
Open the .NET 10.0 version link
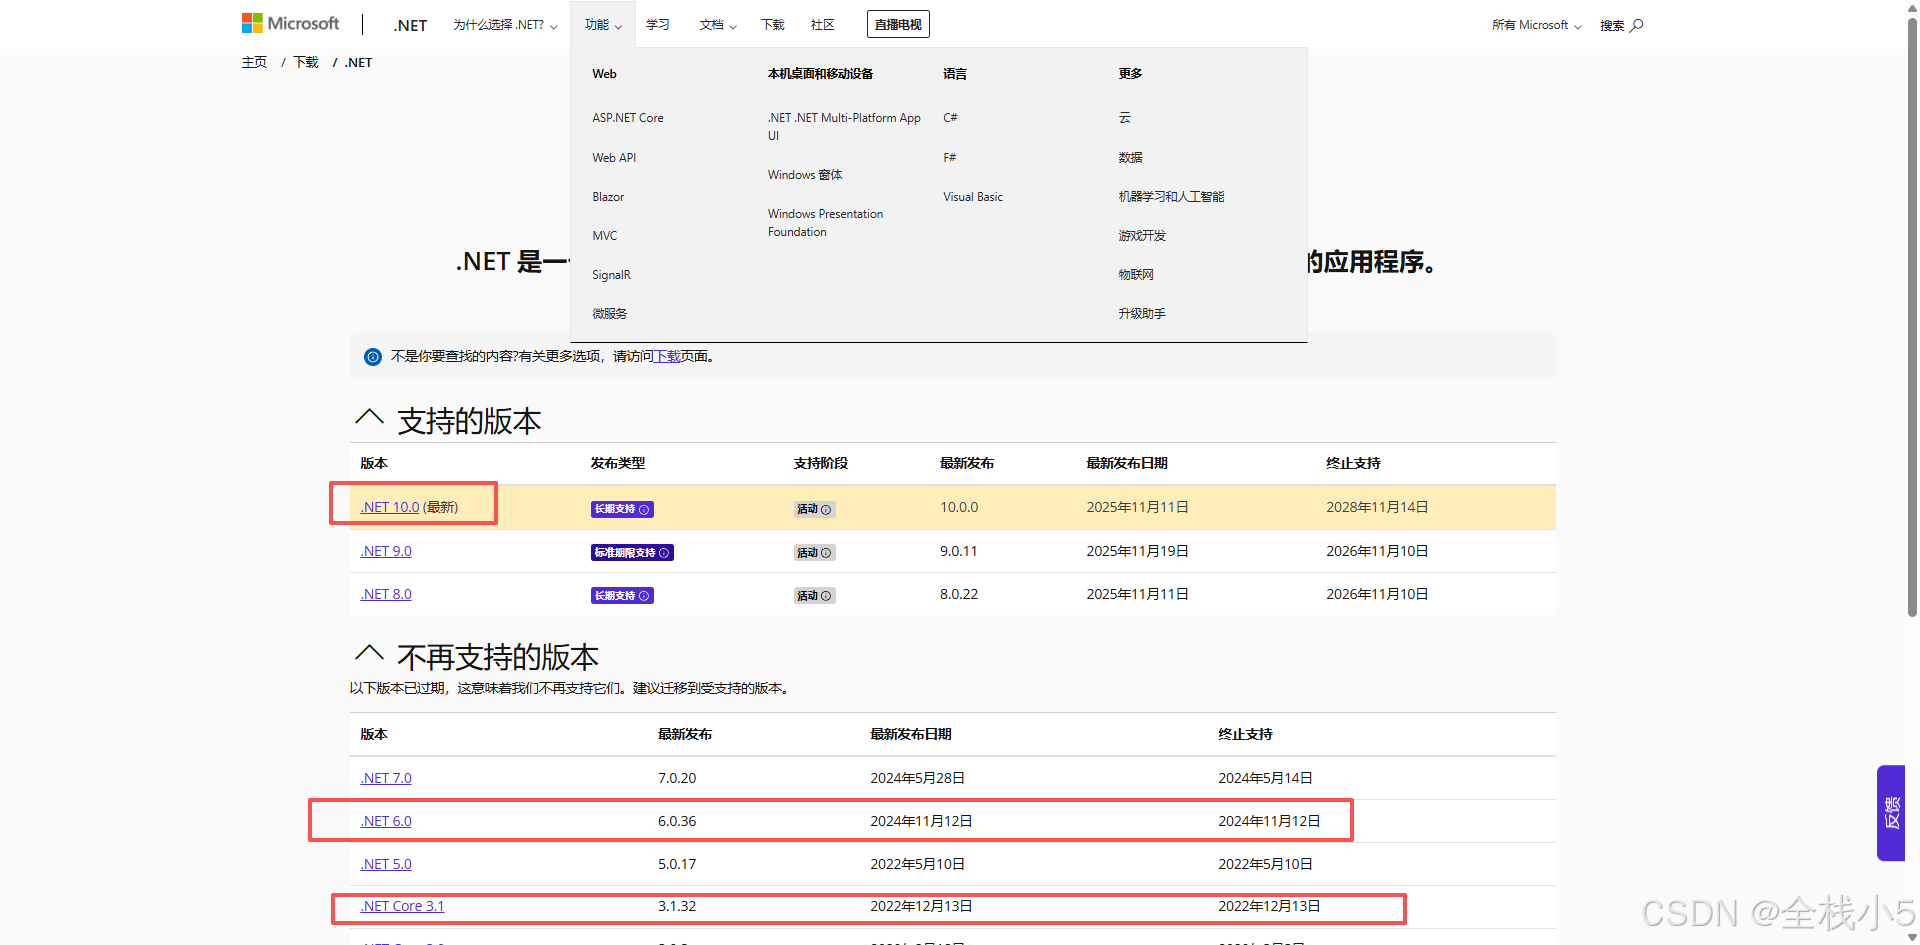[x=390, y=508]
